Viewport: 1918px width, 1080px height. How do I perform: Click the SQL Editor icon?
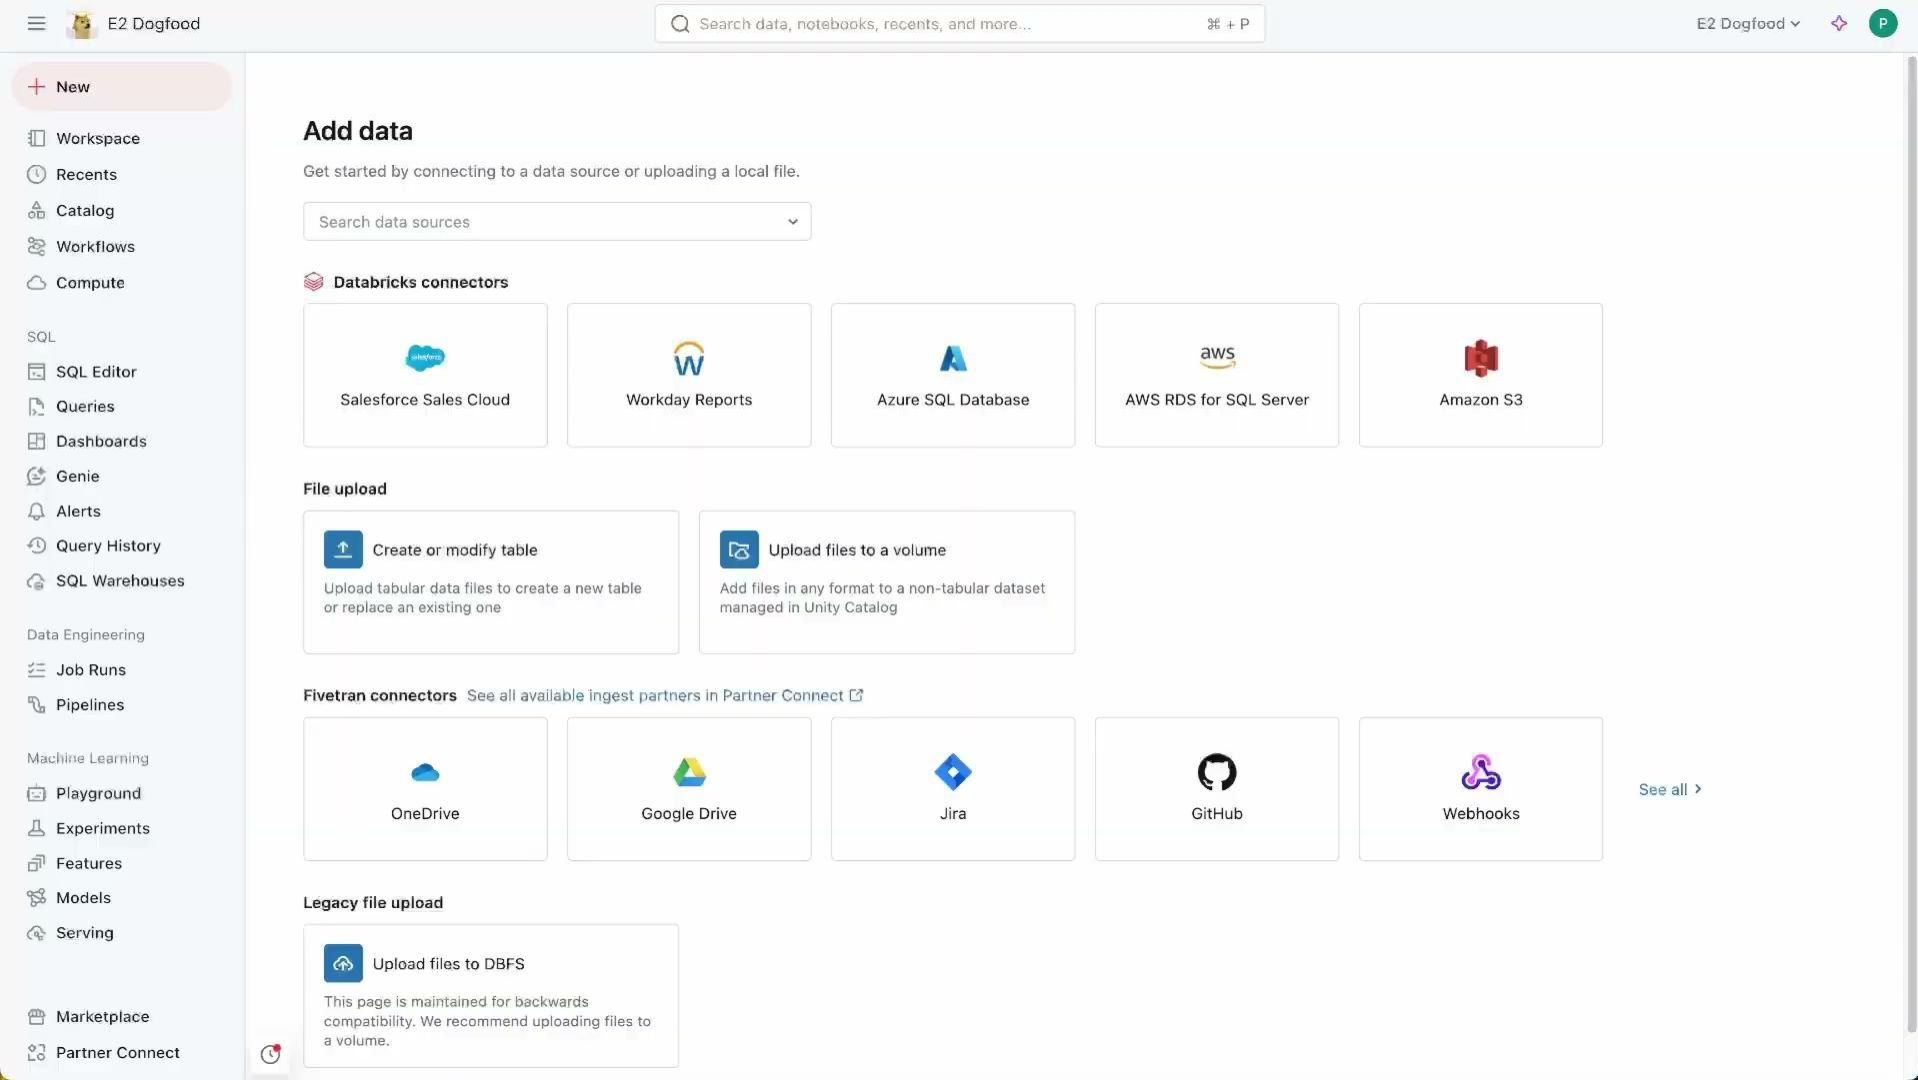(x=37, y=371)
